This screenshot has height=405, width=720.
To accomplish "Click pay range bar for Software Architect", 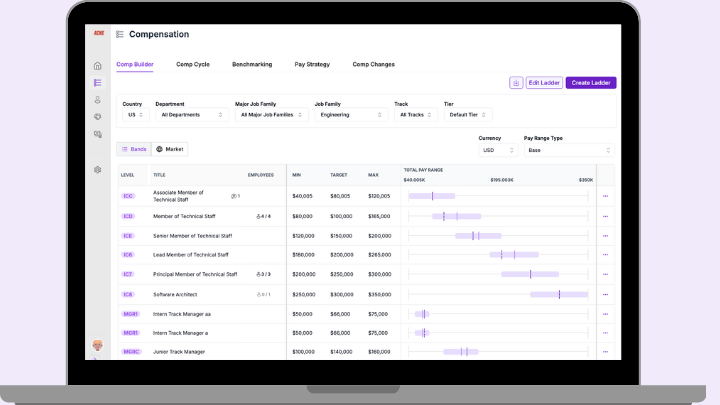I will pos(558,295).
